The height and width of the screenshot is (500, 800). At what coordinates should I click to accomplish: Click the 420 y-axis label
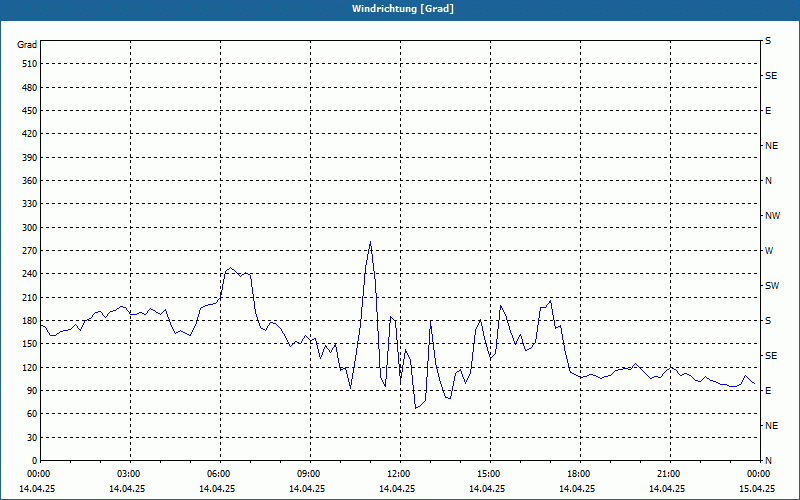click(x=30, y=134)
